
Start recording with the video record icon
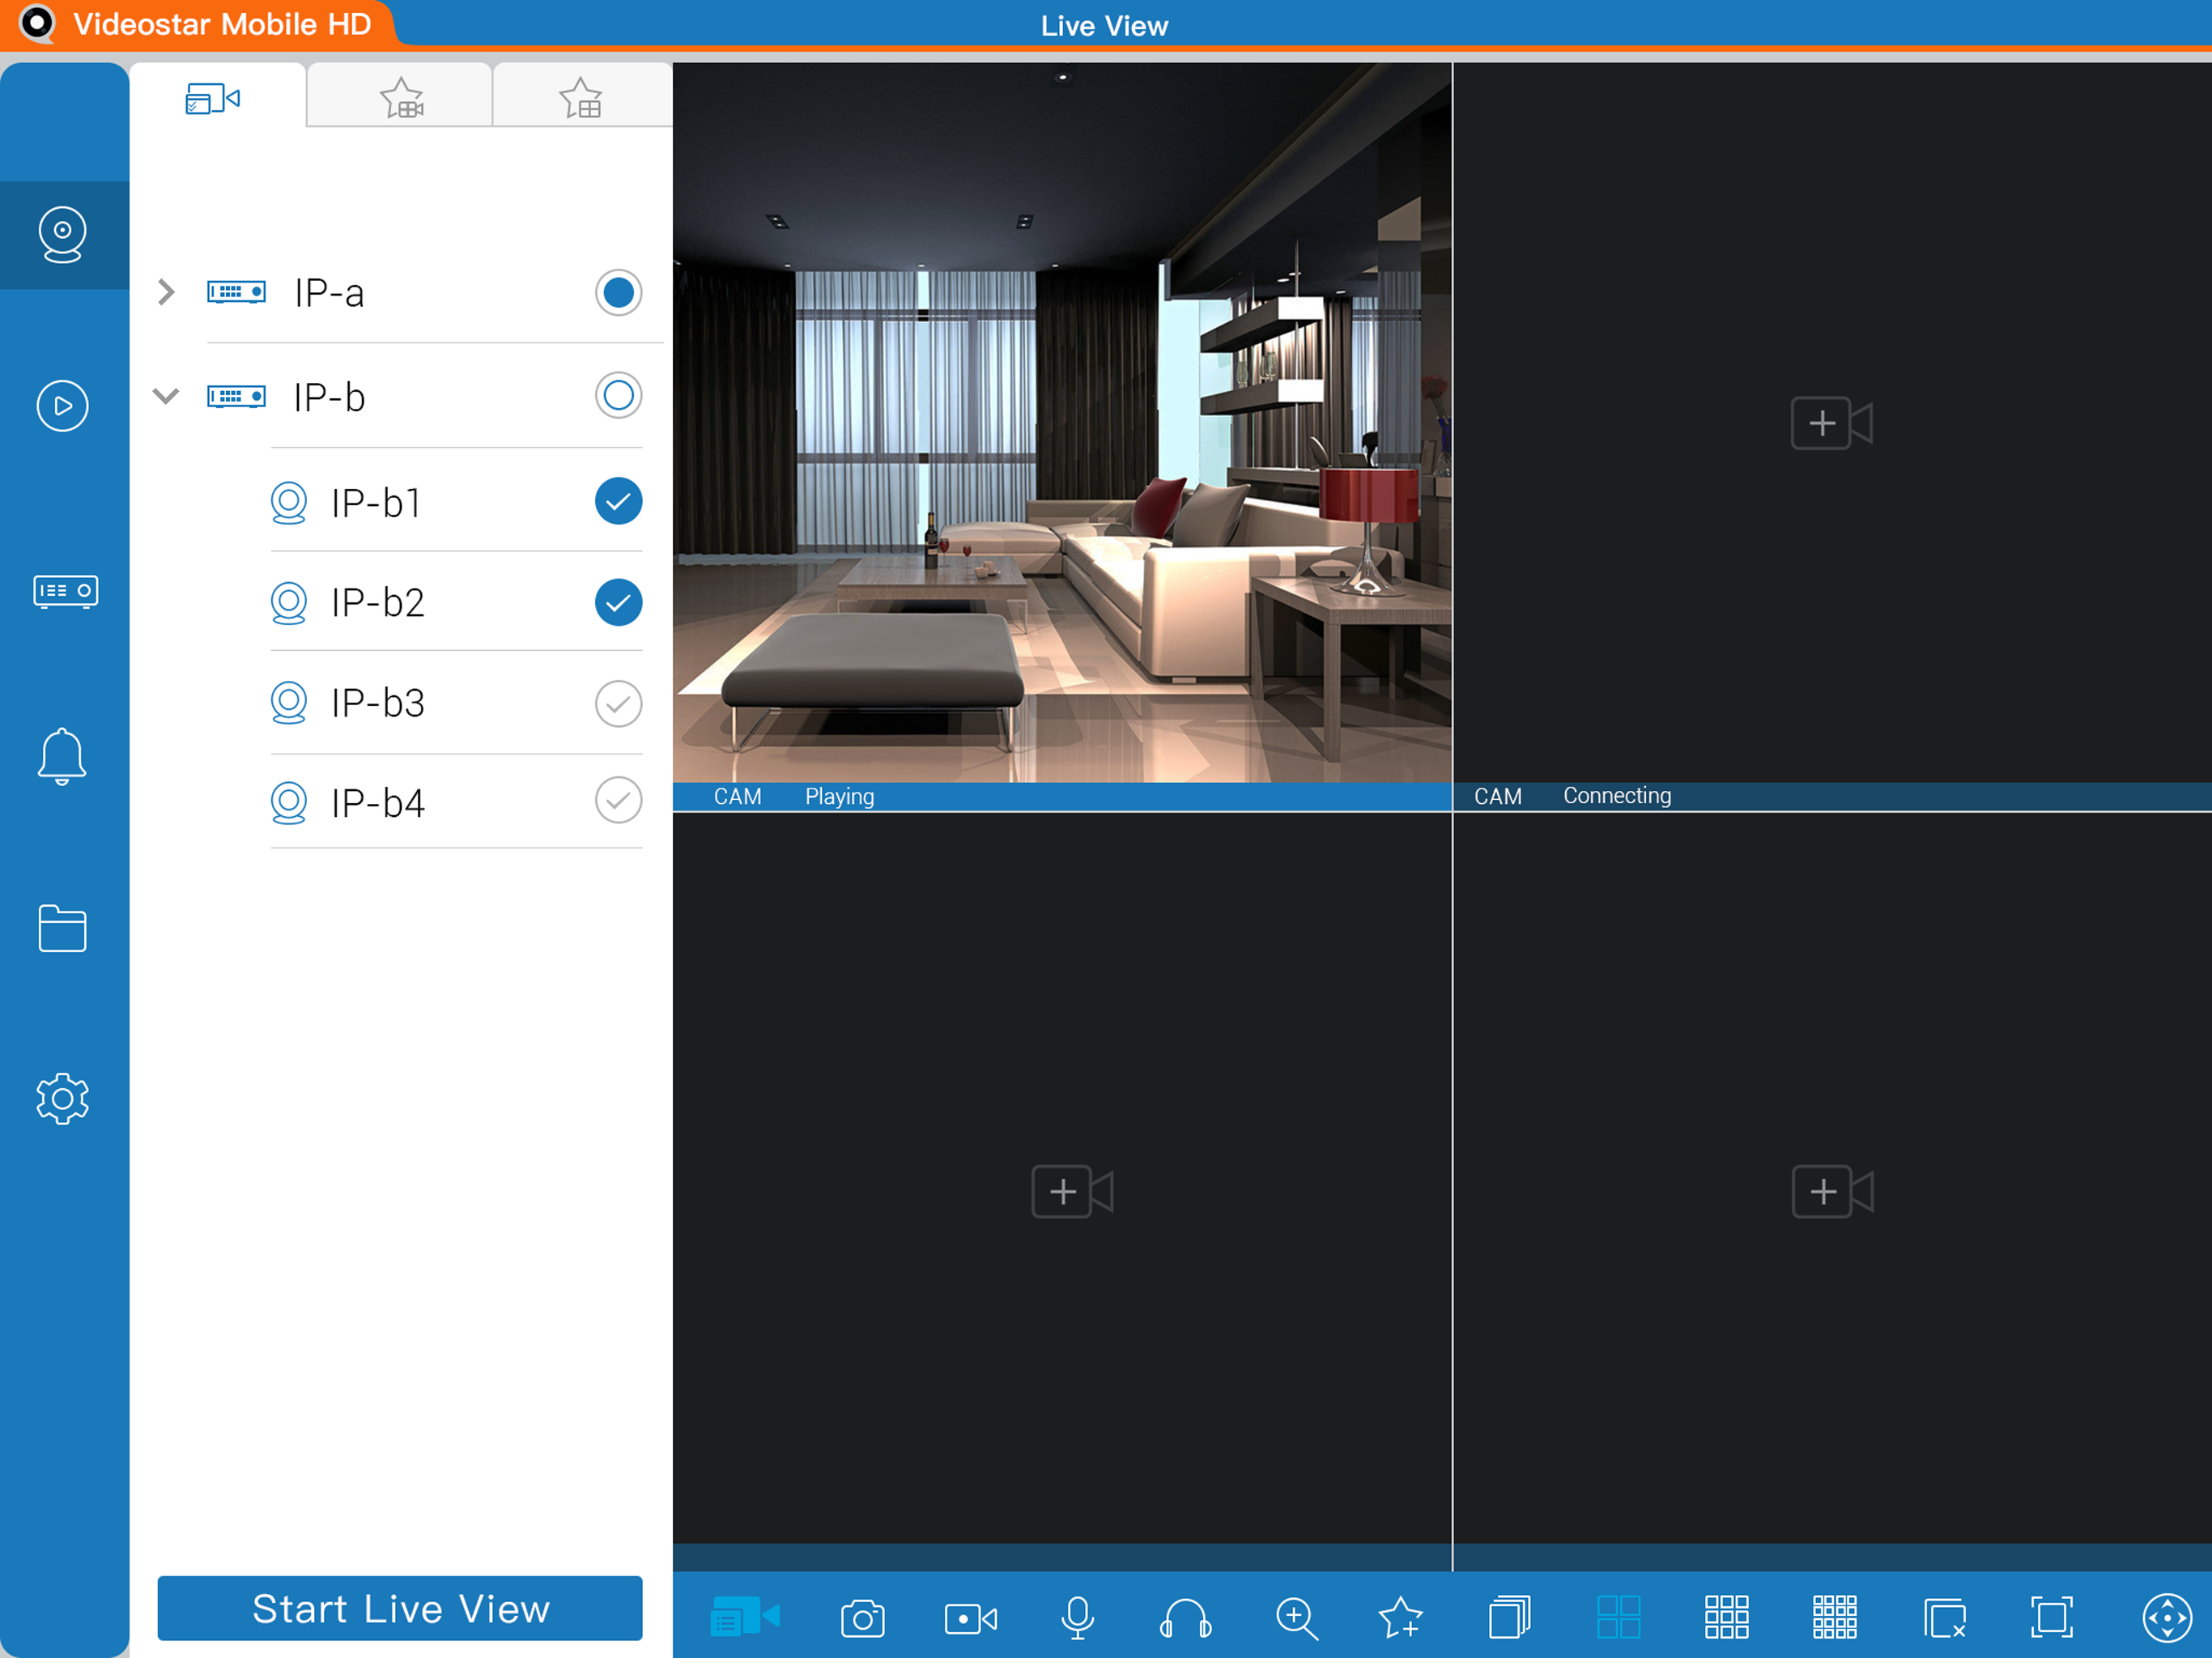coord(970,1617)
